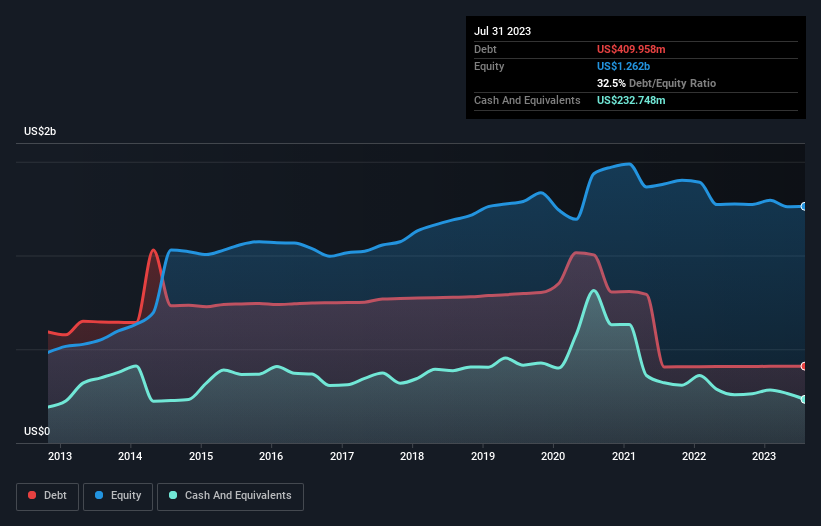Click the 2019 x-axis label
This screenshot has width=821, height=526.
(483, 456)
